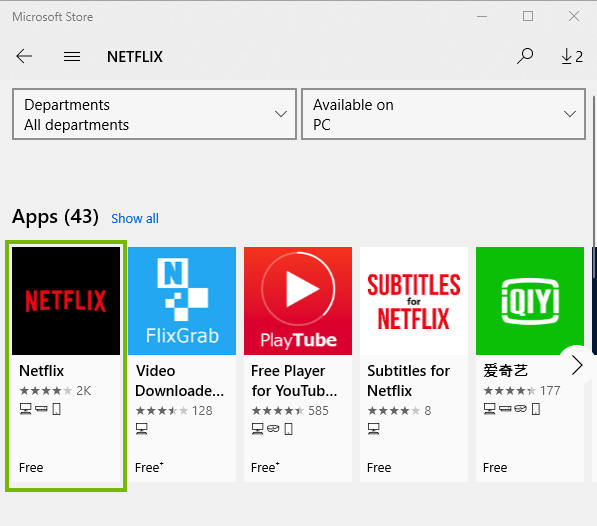
Task: Open the hamburger navigation menu
Action: [x=72, y=57]
